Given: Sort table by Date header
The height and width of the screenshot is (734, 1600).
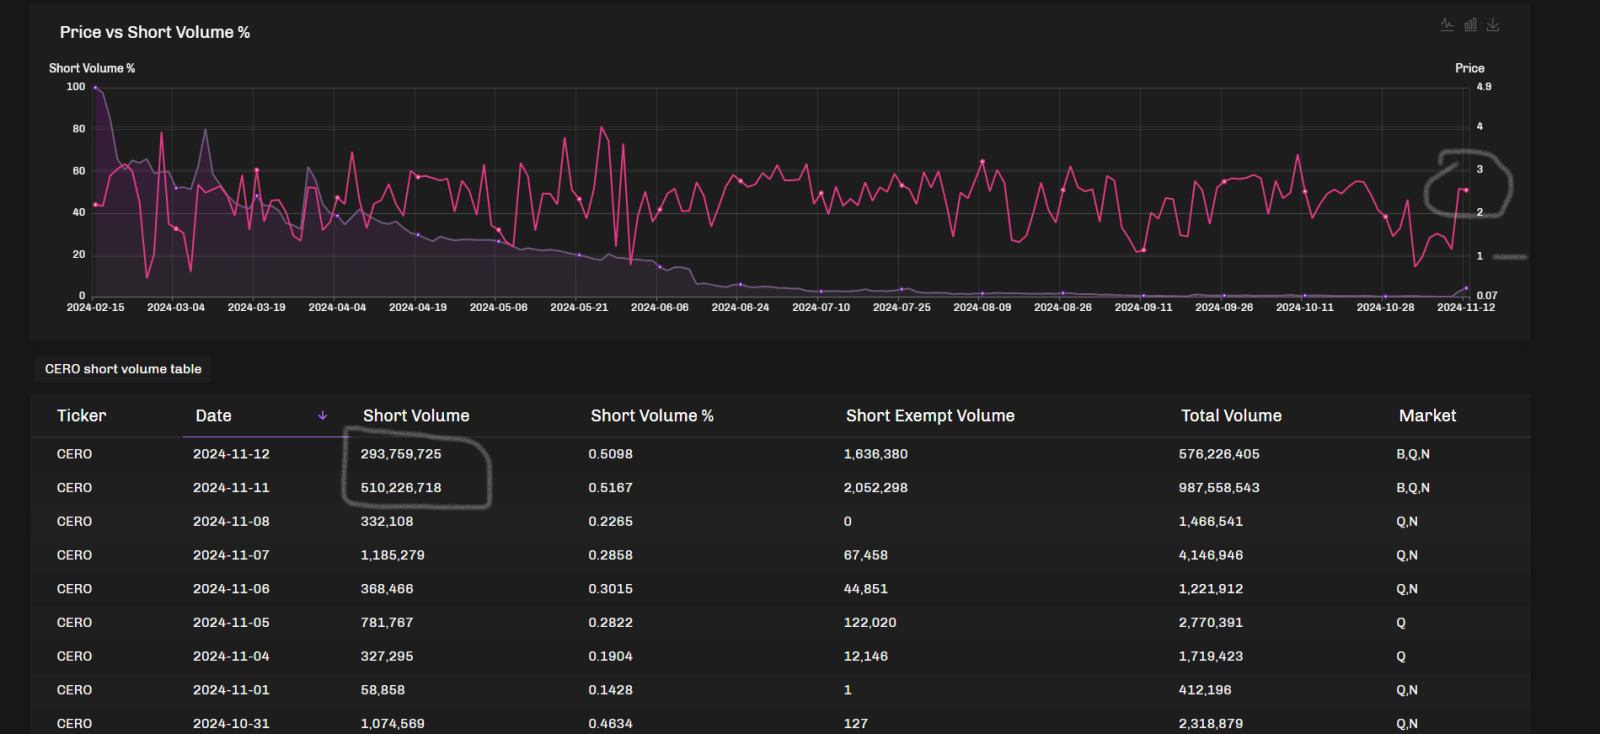Looking at the screenshot, I should (214, 416).
